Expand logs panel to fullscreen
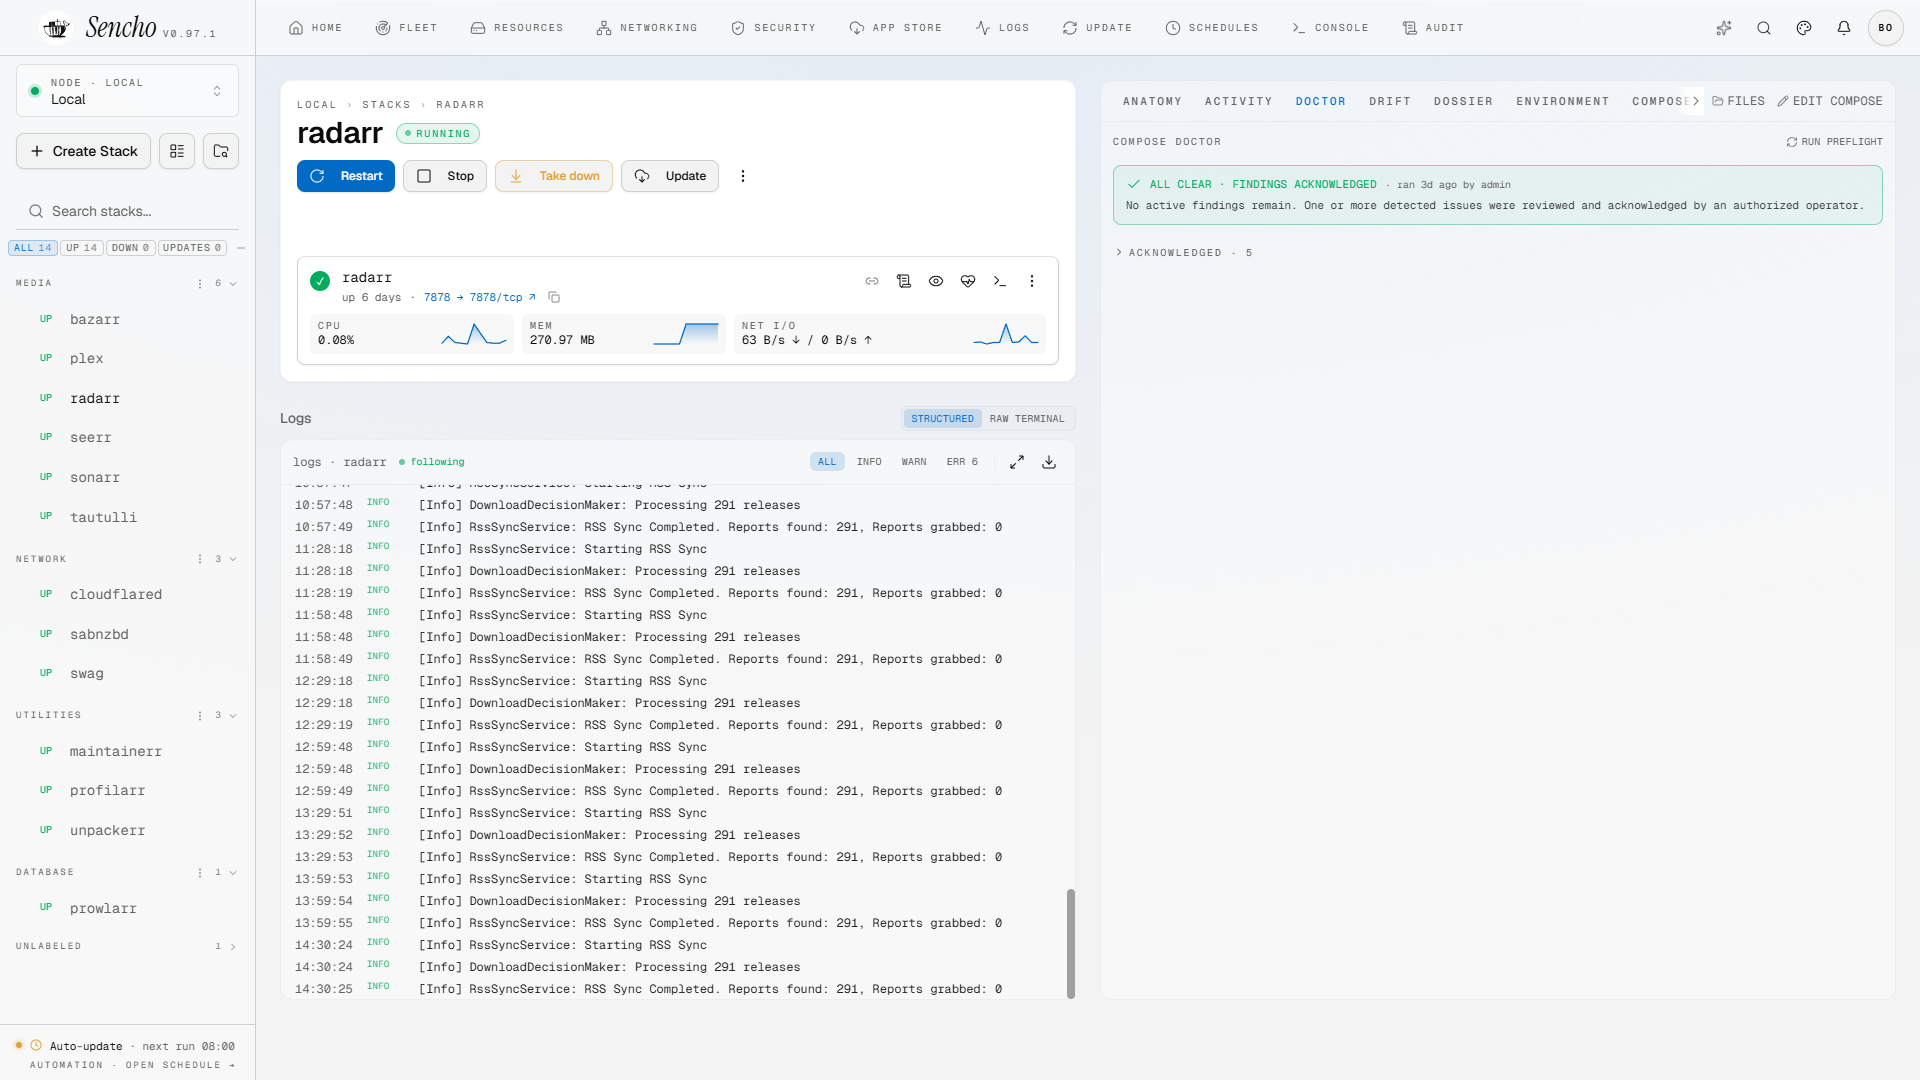The image size is (1920, 1080). [x=1017, y=462]
